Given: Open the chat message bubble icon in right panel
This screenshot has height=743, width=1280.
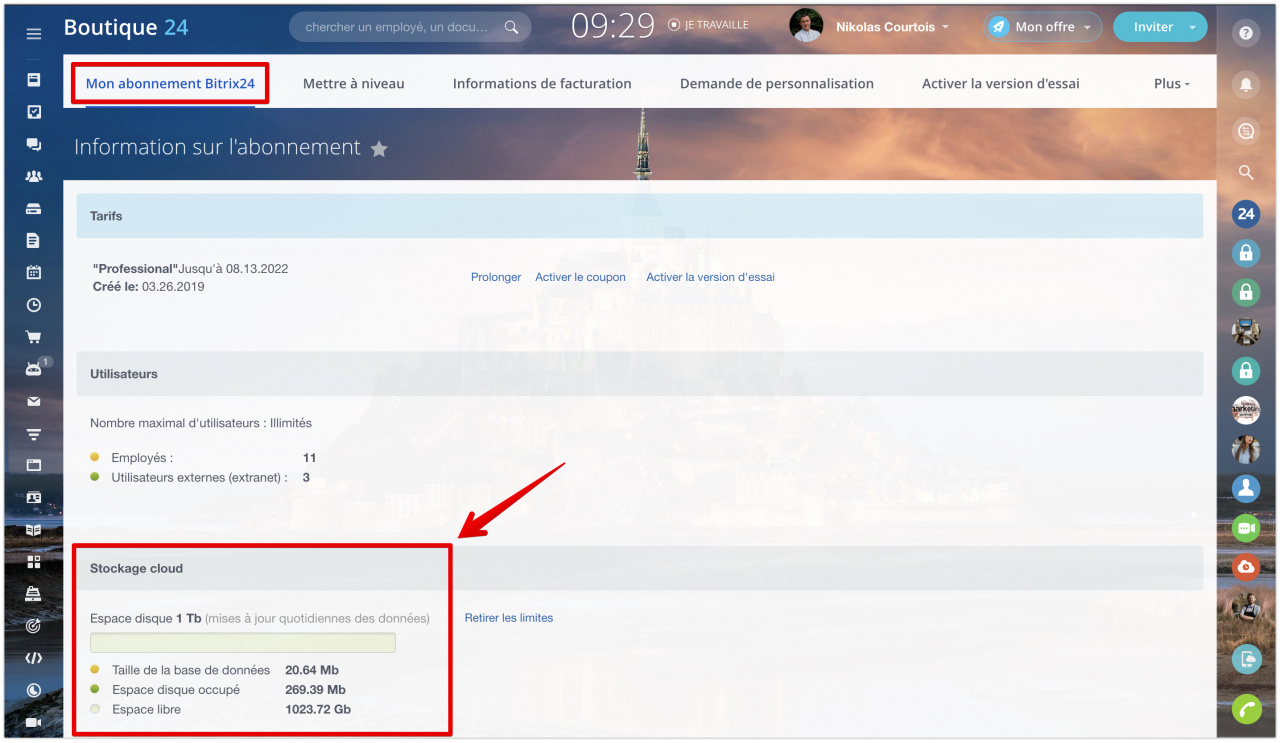Looking at the screenshot, I should 1246,130.
